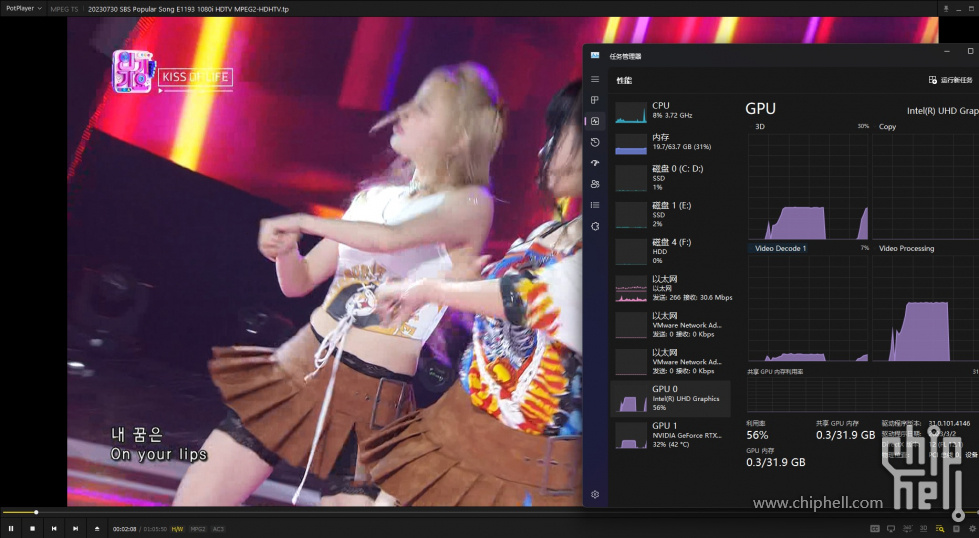The width and height of the screenshot is (979, 538).
Task: Click the 3D engine usage graph
Action: pos(808,186)
